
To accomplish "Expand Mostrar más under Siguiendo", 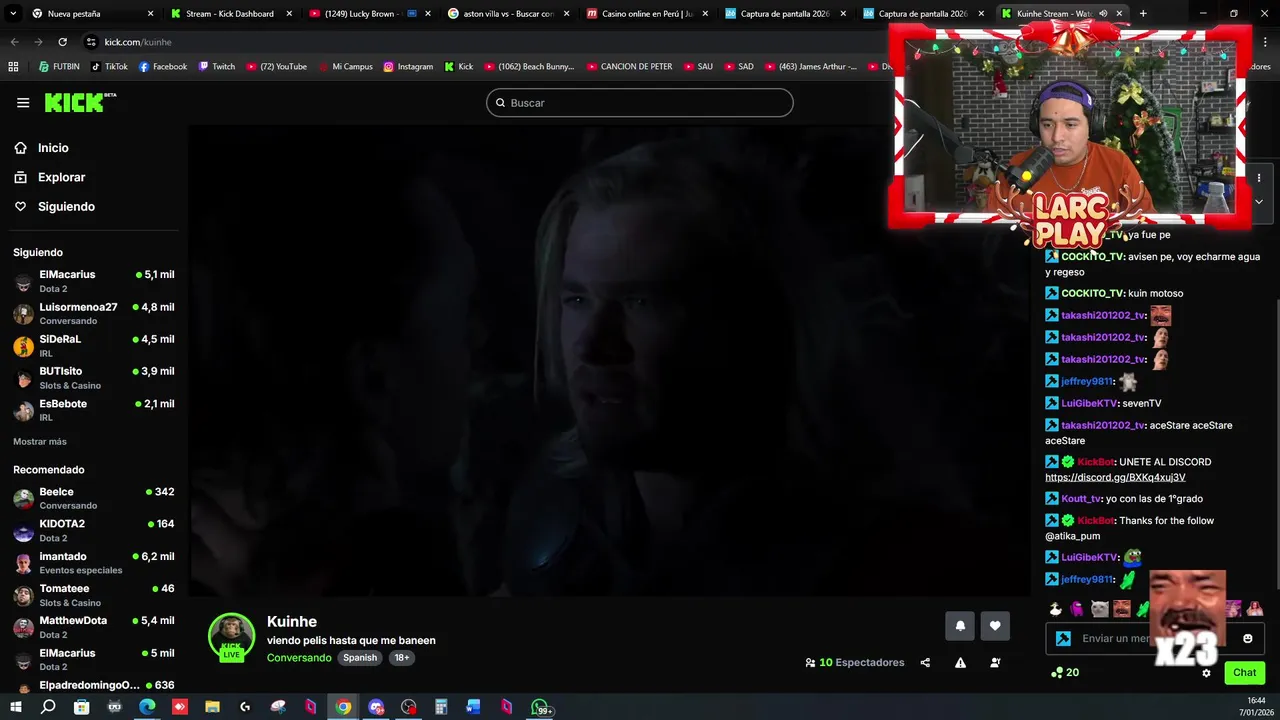I will pyautogui.click(x=40, y=442).
